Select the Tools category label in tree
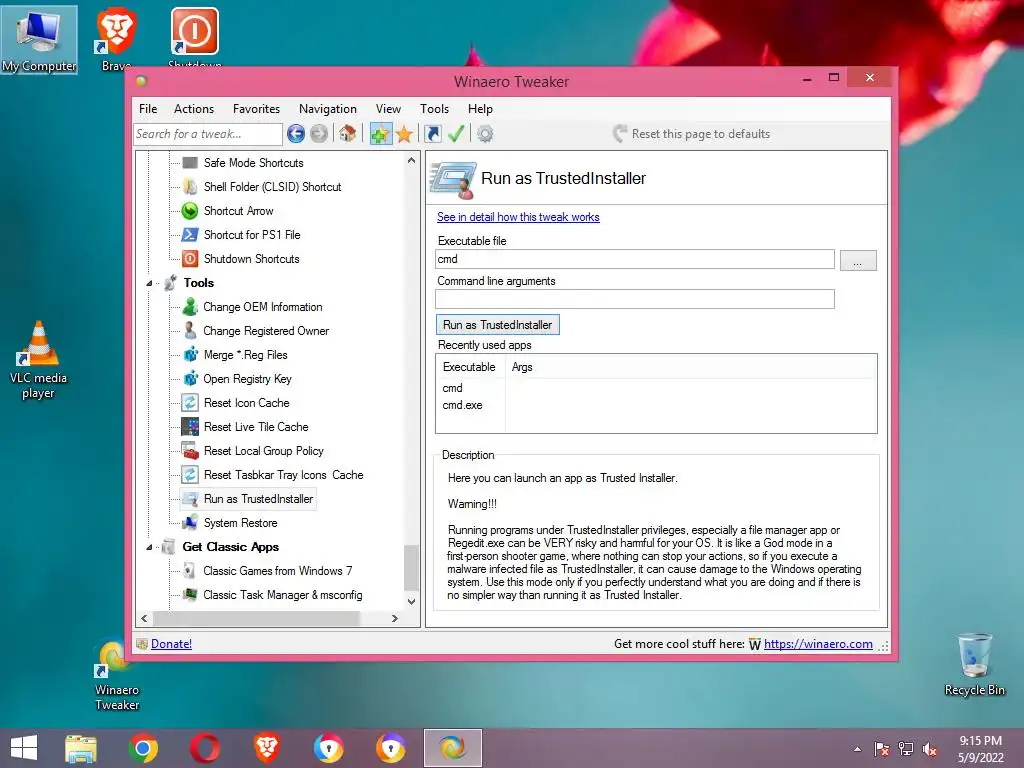This screenshot has height=768, width=1024. [x=199, y=283]
